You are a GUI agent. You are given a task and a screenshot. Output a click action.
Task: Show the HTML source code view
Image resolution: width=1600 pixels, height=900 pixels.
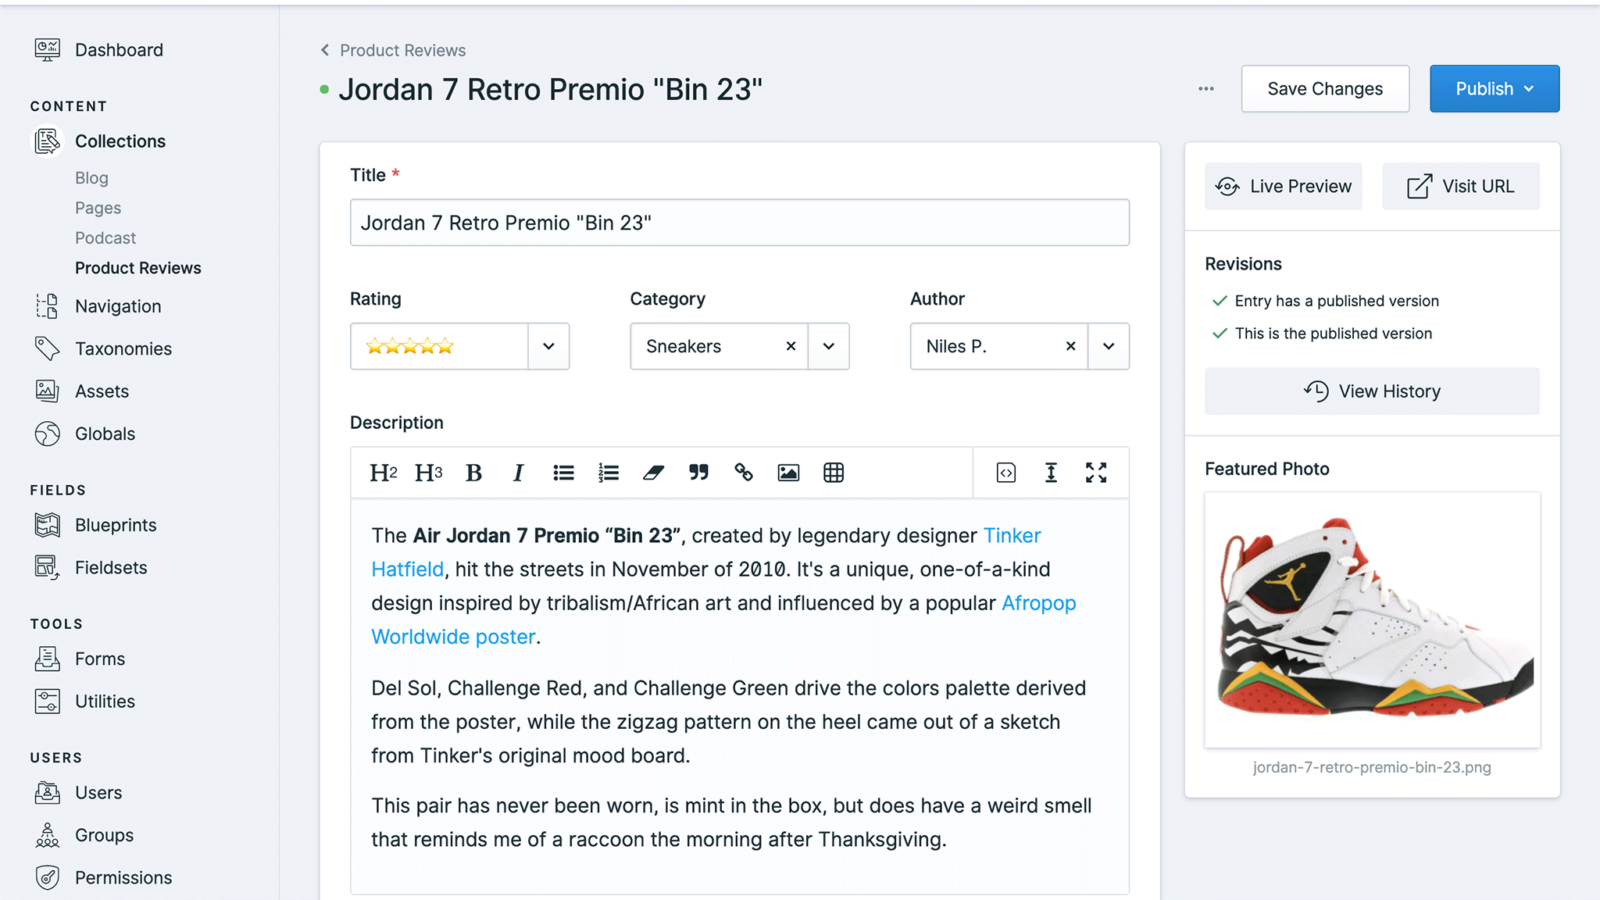pos(1006,473)
